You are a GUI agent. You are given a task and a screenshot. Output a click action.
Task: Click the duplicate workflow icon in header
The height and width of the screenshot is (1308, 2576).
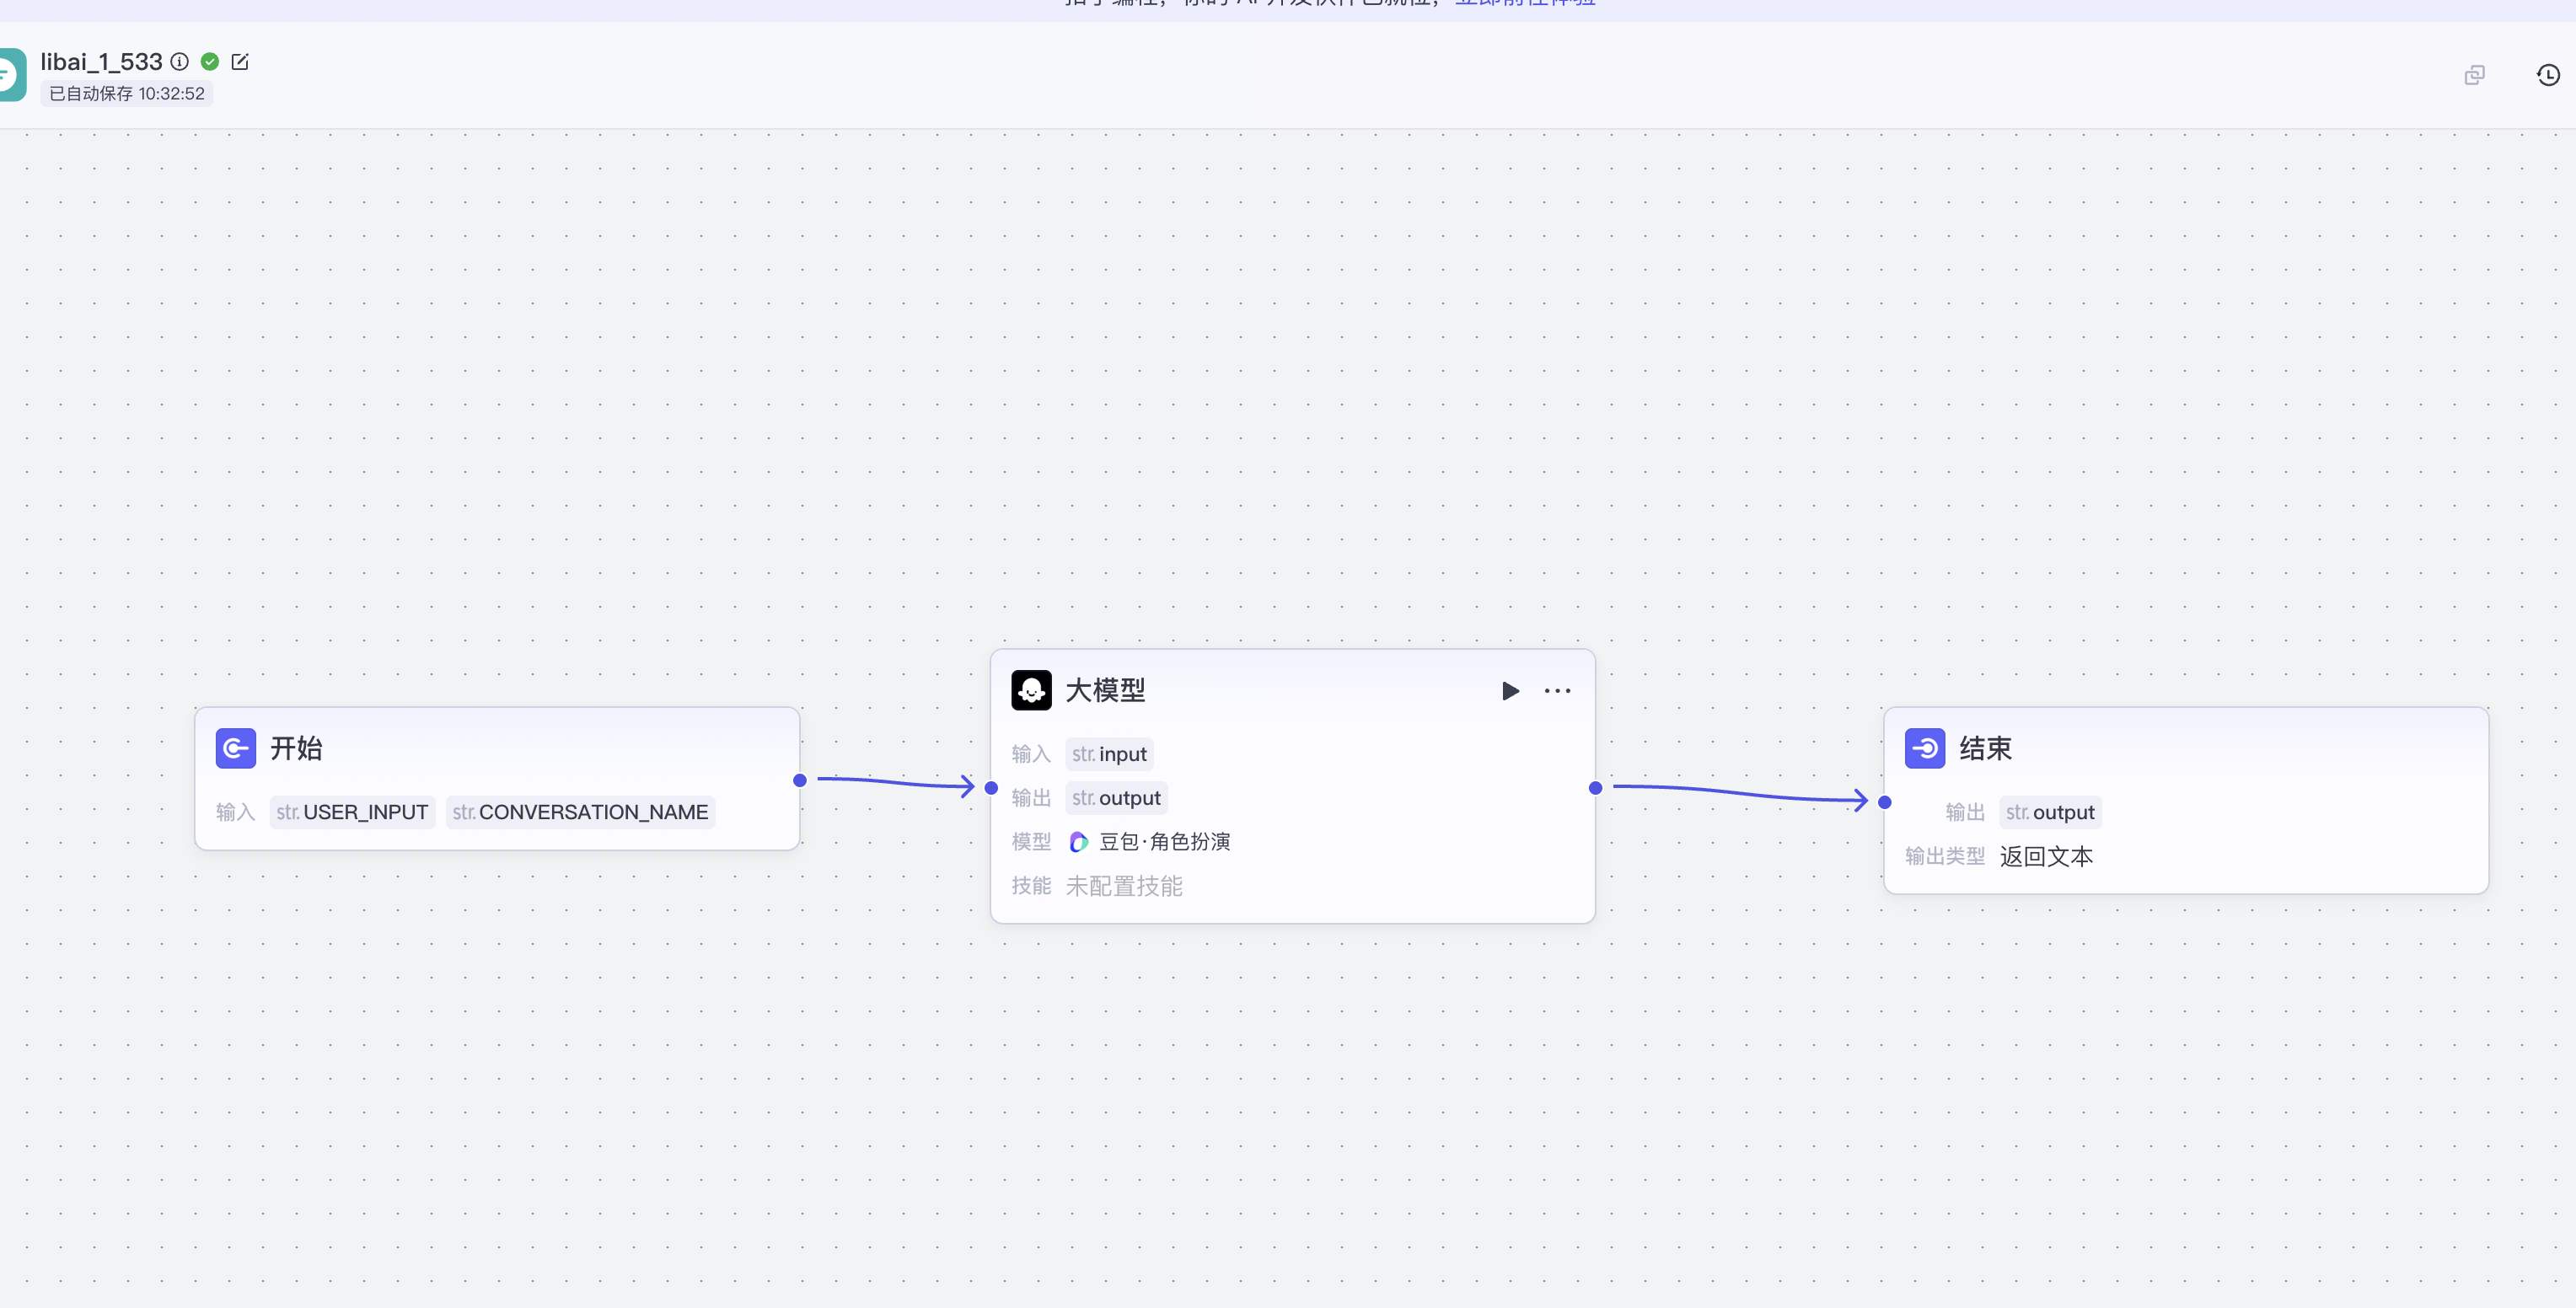click(x=2474, y=75)
